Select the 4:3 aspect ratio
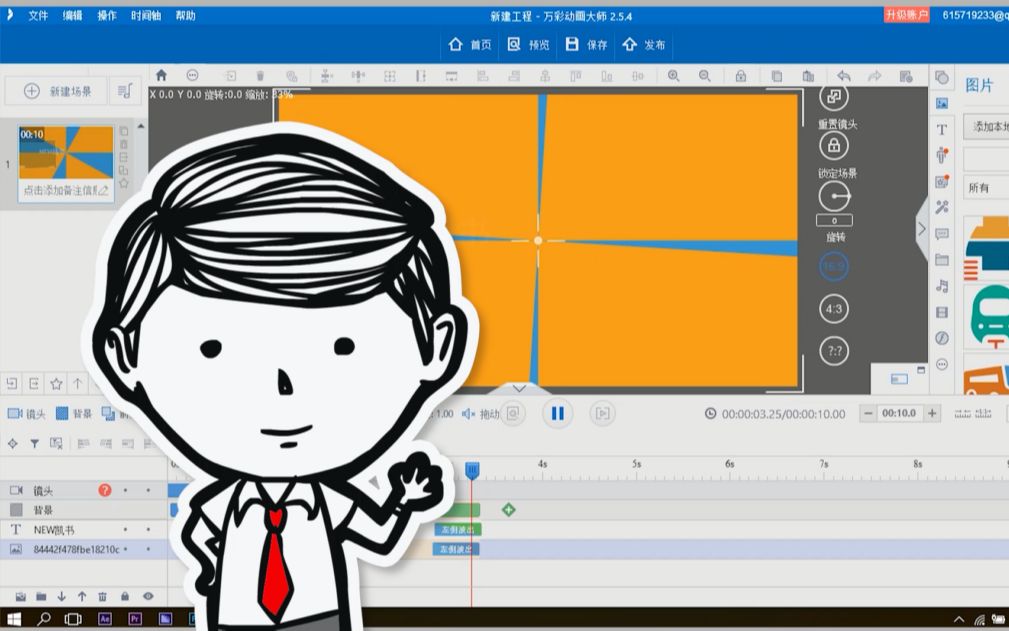The width and height of the screenshot is (1009, 631). point(834,309)
